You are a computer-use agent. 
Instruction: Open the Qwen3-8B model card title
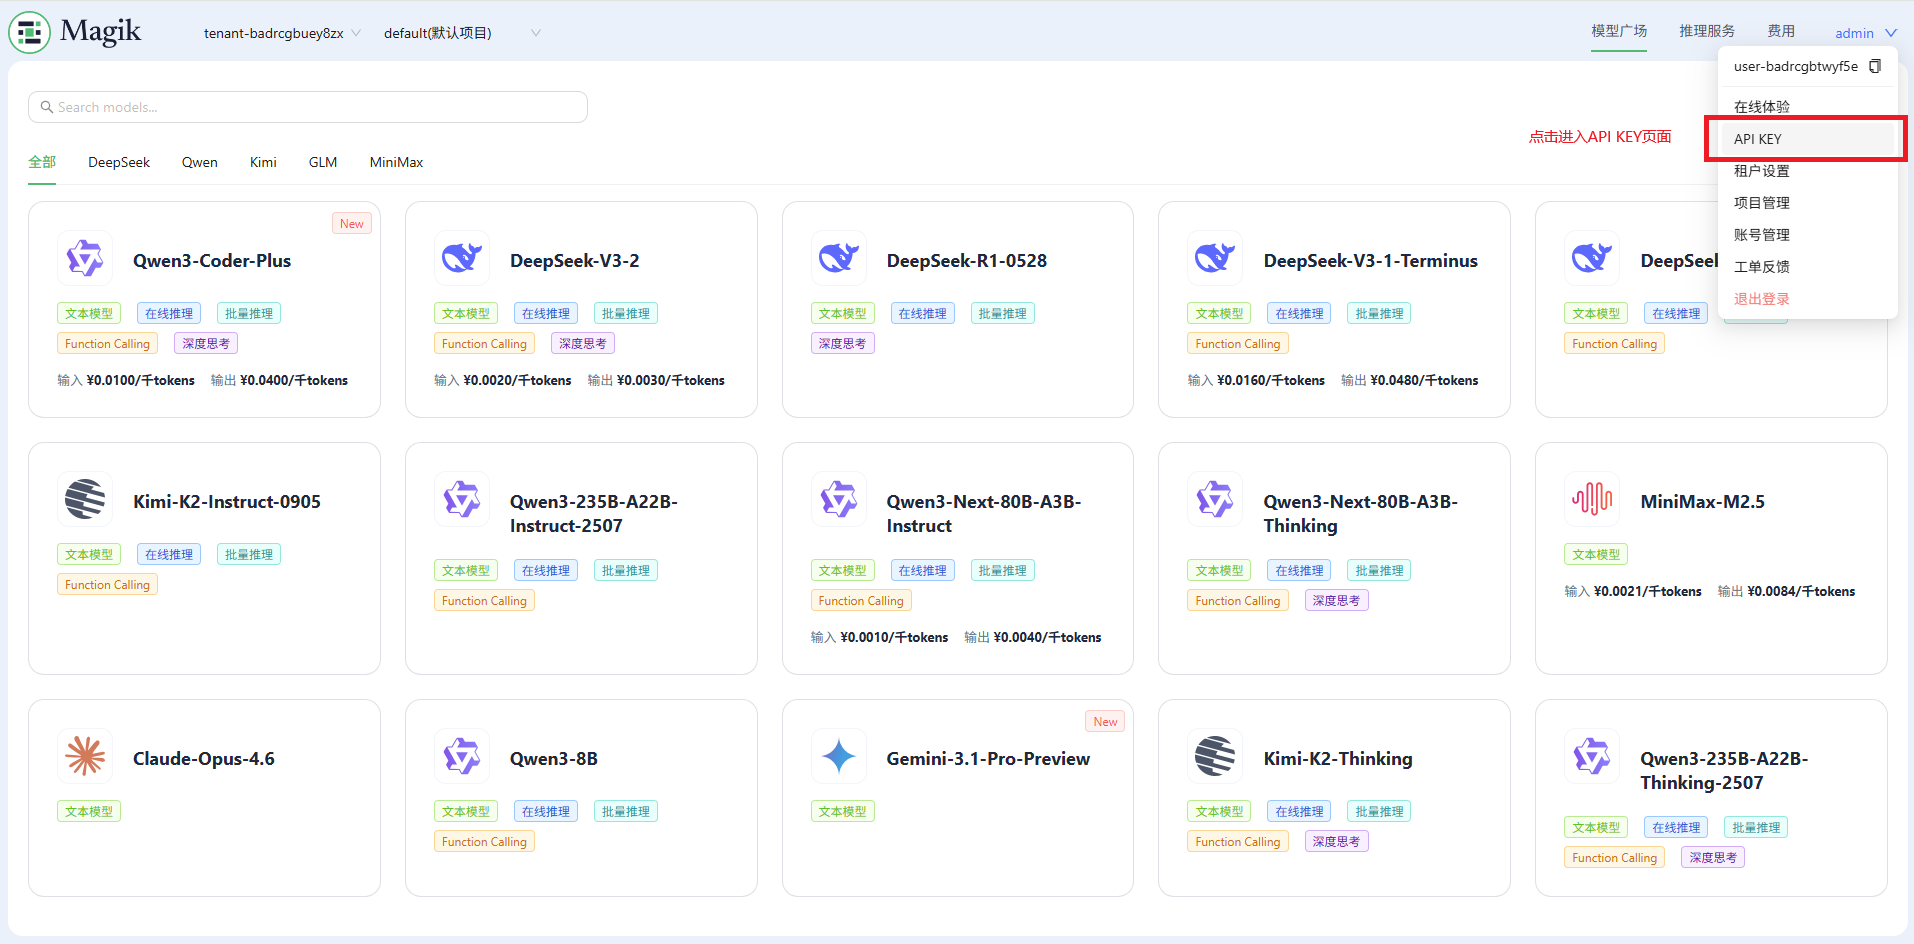point(554,759)
